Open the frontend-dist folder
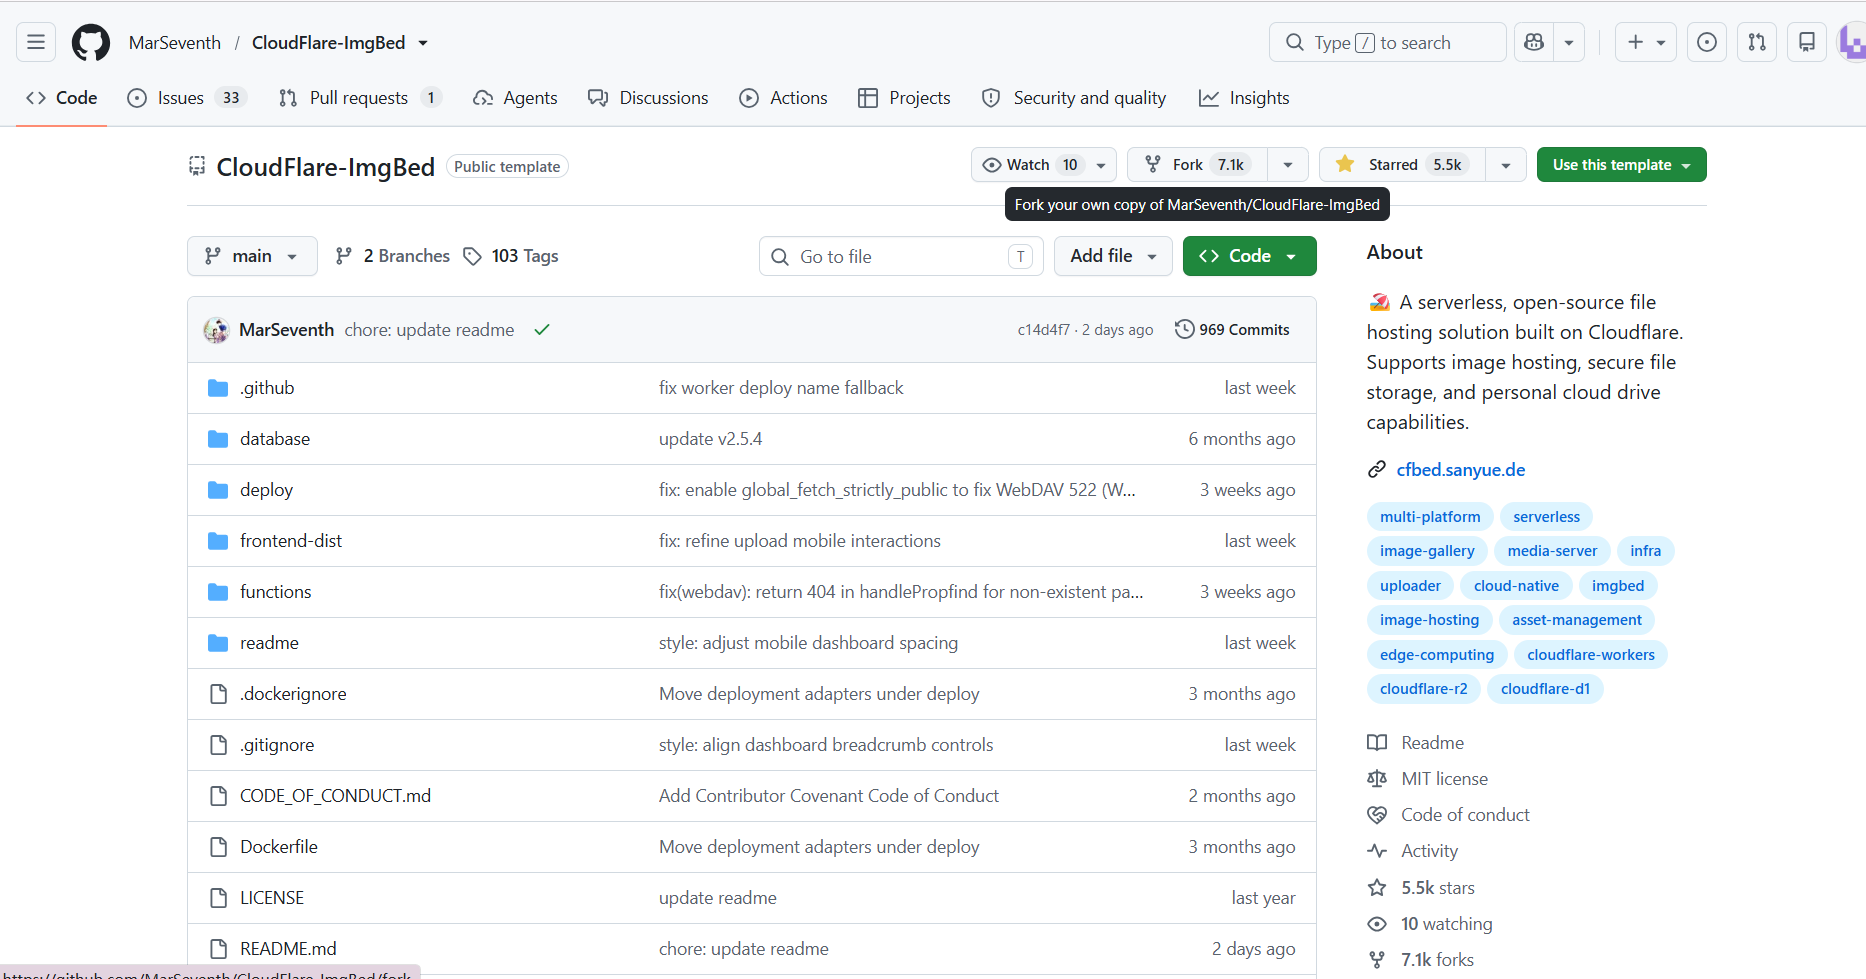The width and height of the screenshot is (1866, 979). [291, 541]
